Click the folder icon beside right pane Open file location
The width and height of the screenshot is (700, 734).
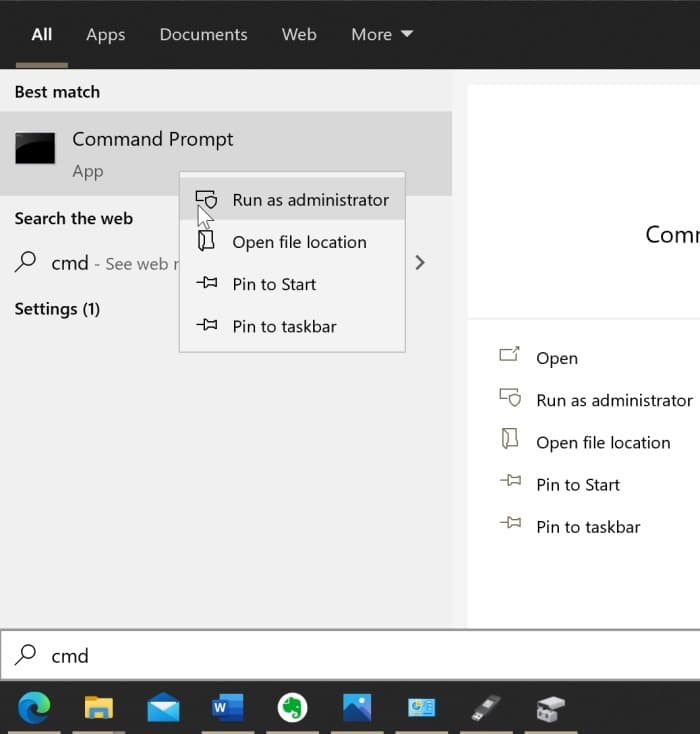pyautogui.click(x=509, y=439)
